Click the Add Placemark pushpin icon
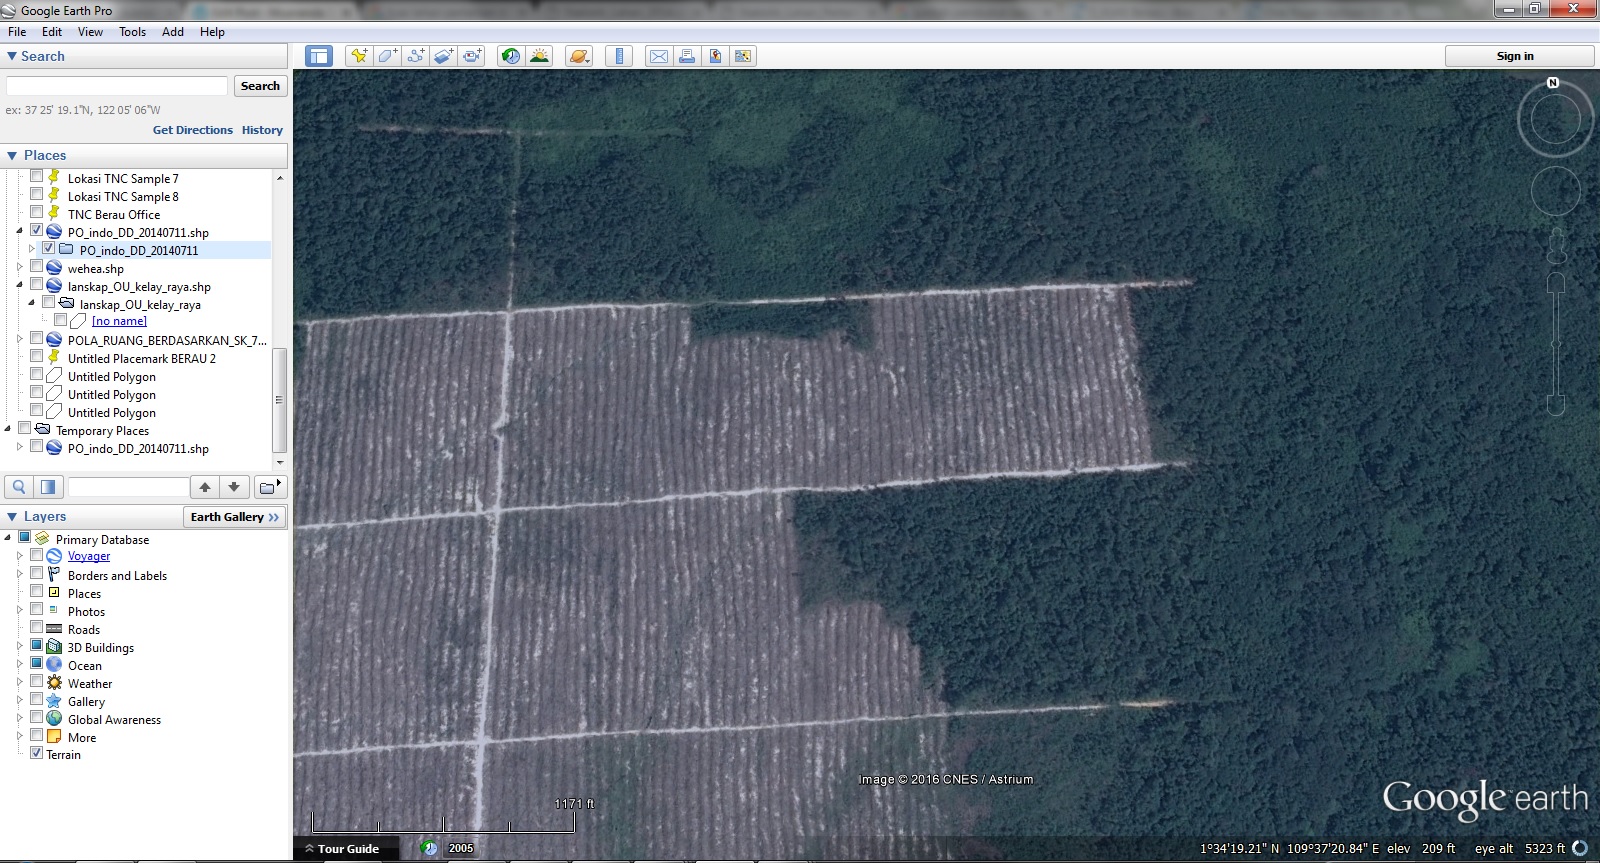This screenshot has height=863, width=1600. tap(358, 56)
